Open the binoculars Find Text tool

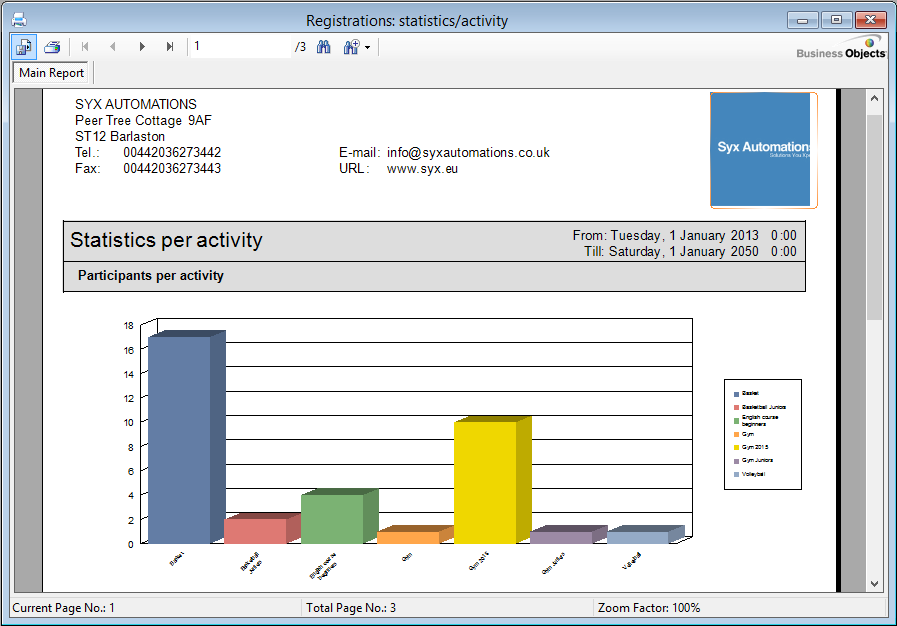pyautogui.click(x=323, y=47)
